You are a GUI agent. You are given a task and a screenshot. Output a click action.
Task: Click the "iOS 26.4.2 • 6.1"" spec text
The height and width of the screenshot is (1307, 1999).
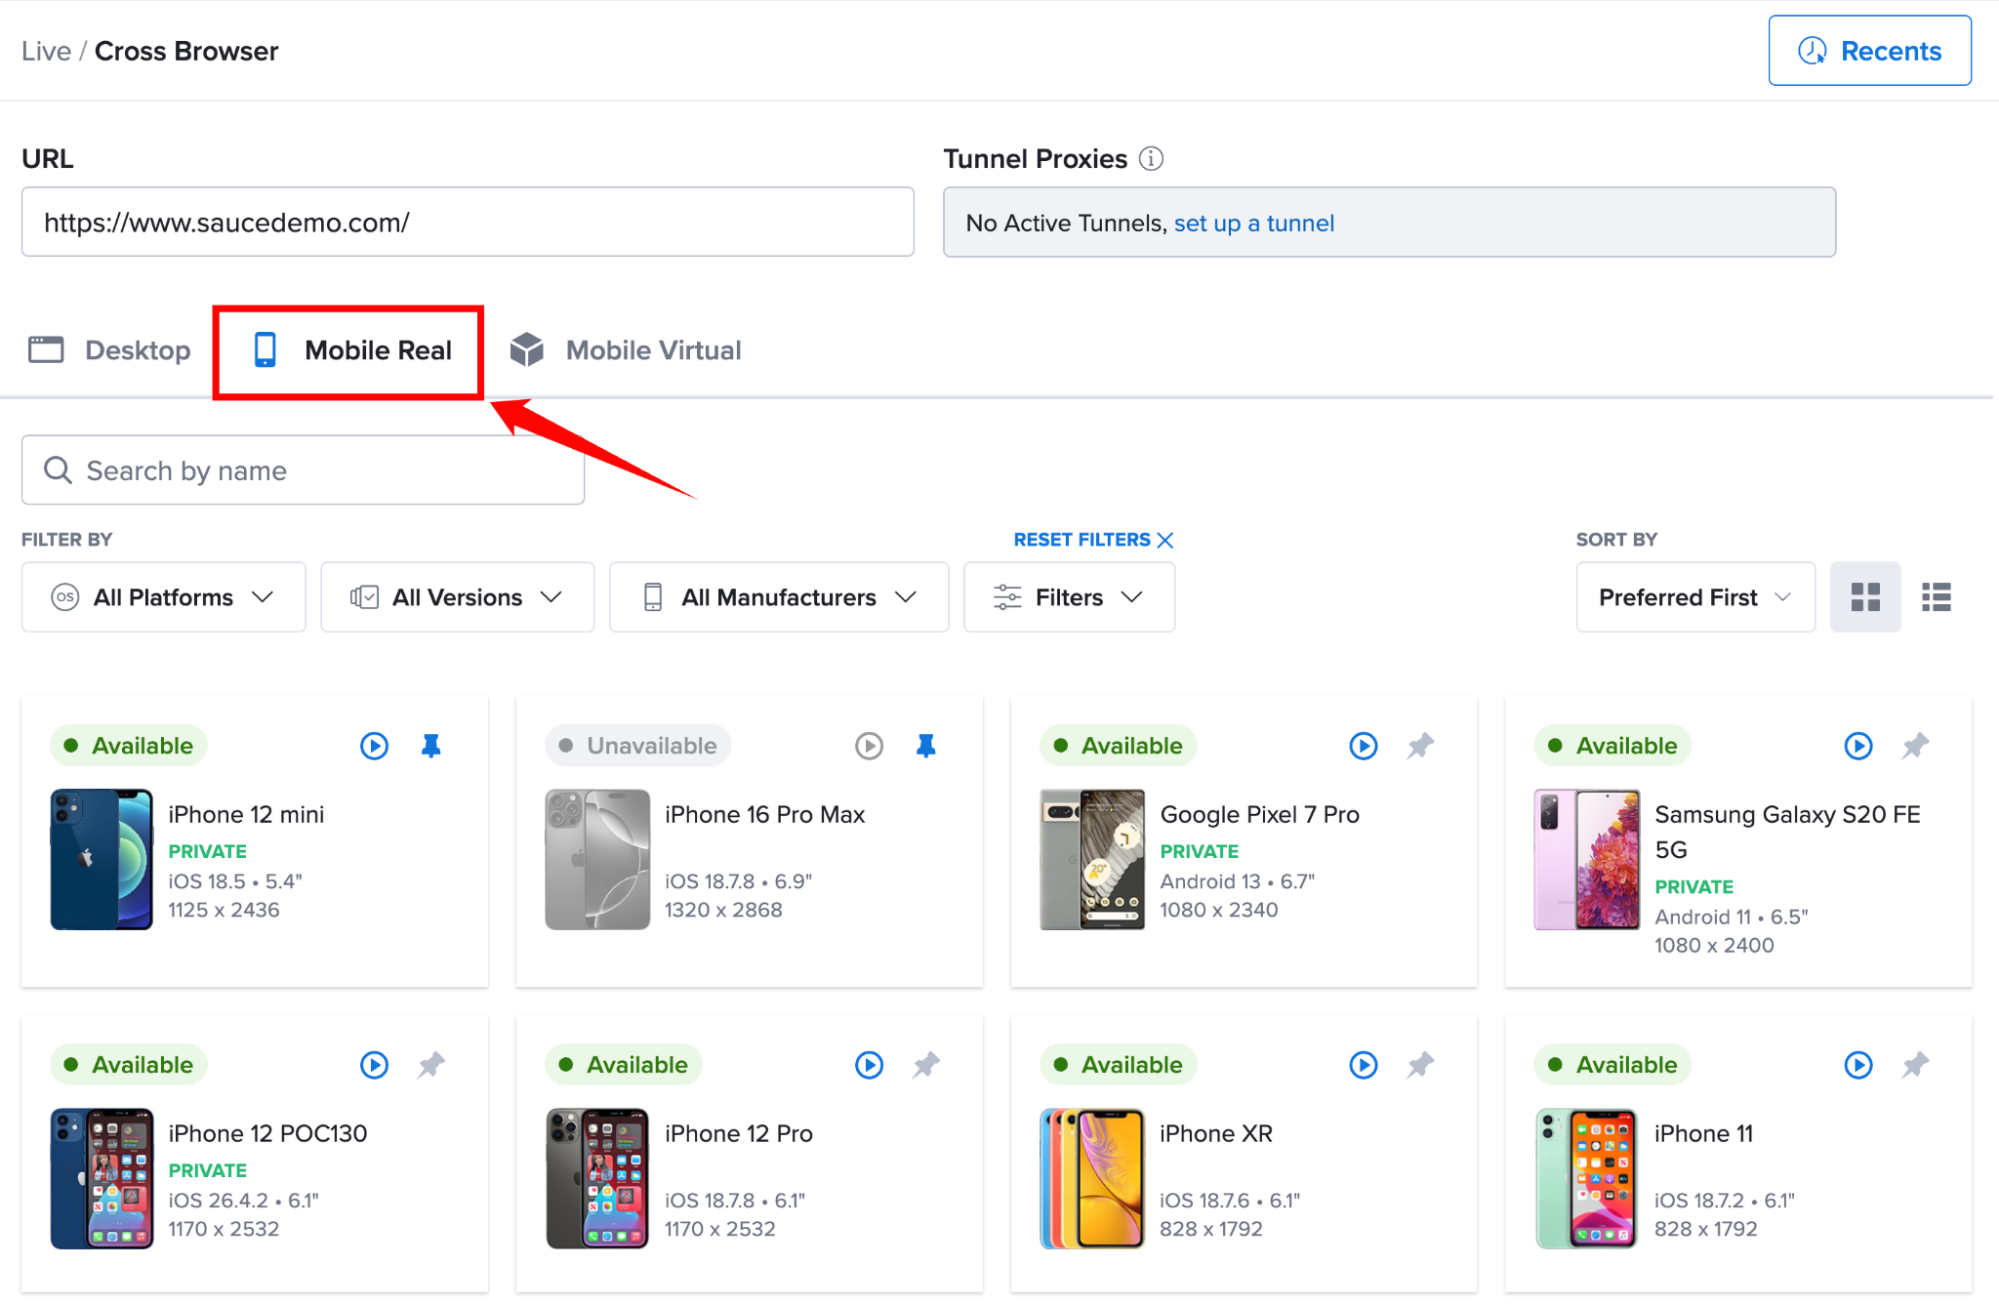(243, 1200)
